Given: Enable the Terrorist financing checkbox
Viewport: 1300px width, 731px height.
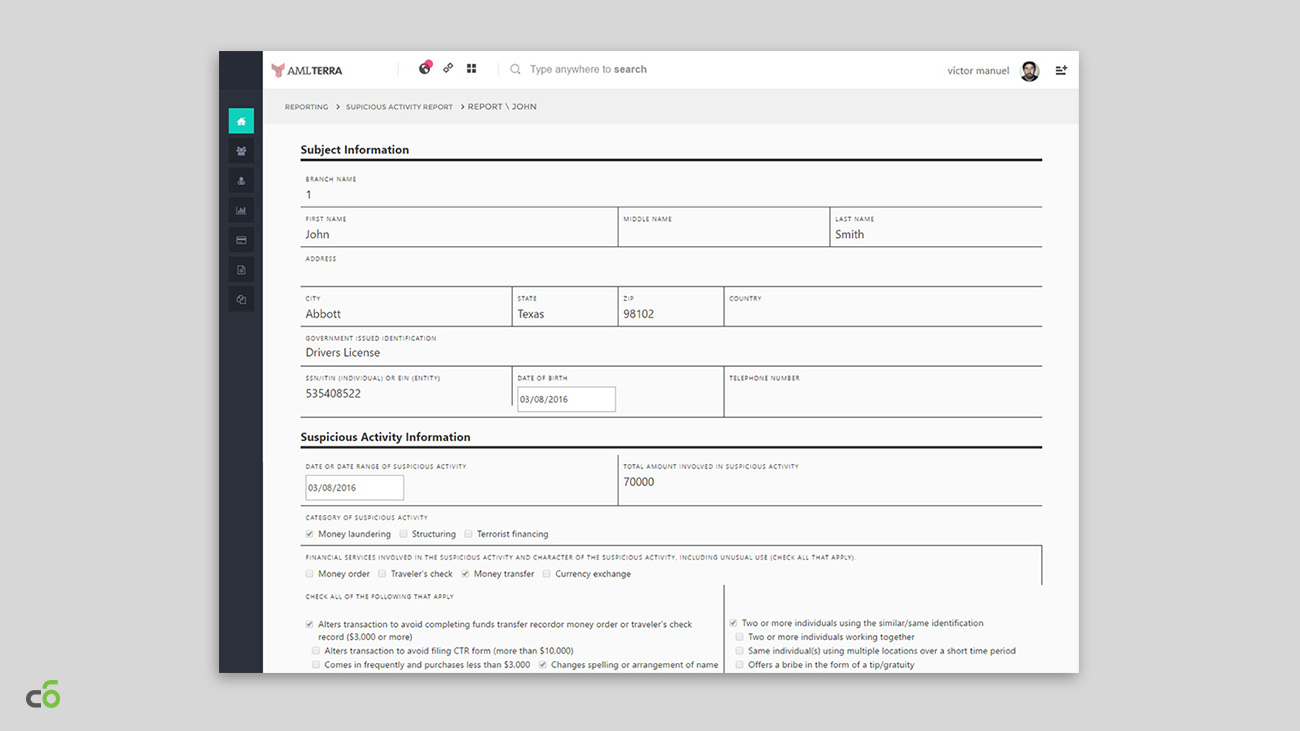Looking at the screenshot, I should [468, 534].
